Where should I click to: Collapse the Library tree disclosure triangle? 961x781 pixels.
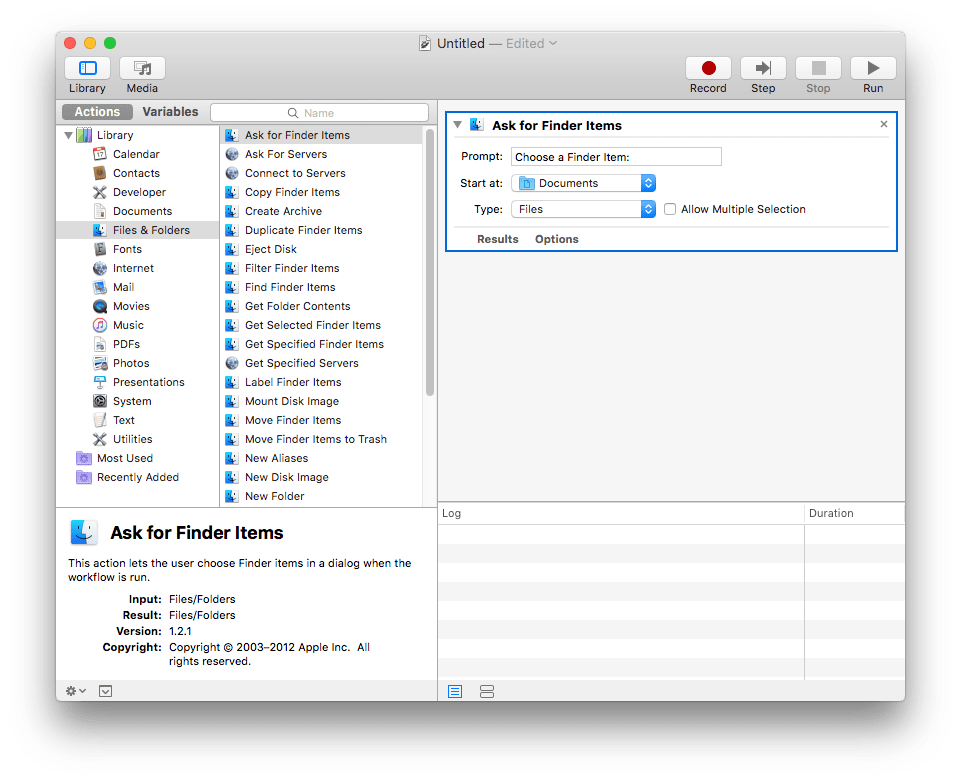[x=68, y=135]
